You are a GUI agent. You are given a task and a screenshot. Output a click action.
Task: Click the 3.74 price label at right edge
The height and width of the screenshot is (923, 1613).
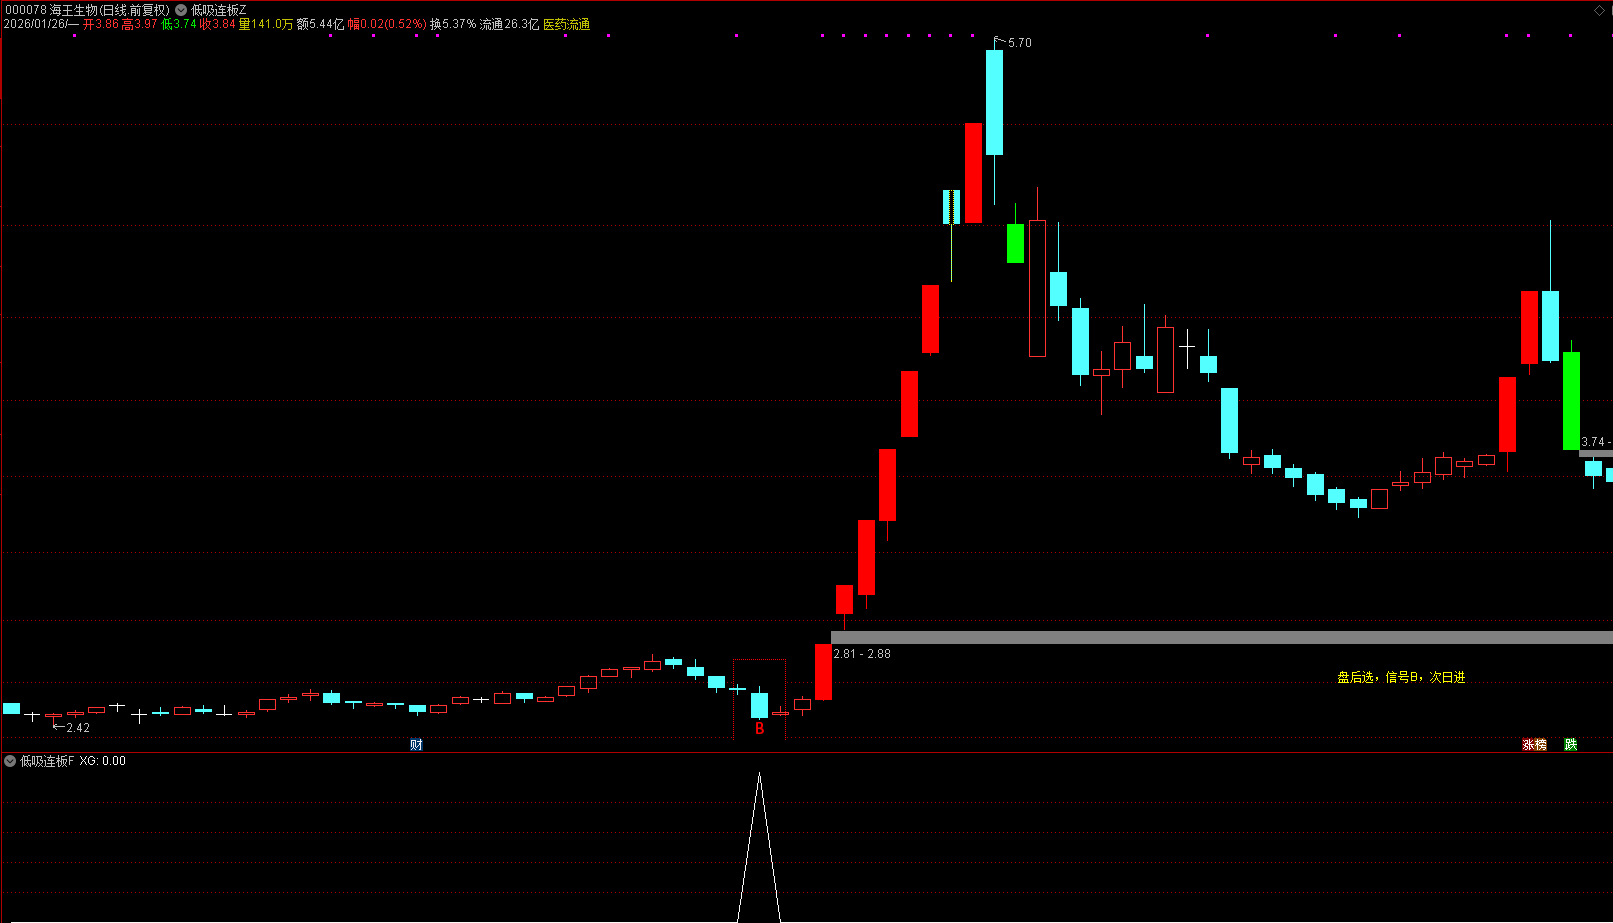point(1593,442)
